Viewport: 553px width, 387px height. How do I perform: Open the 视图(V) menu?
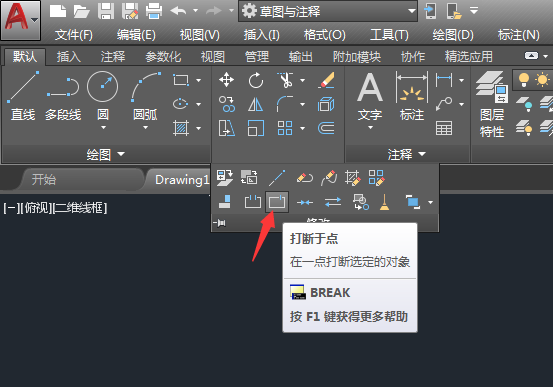(200, 35)
